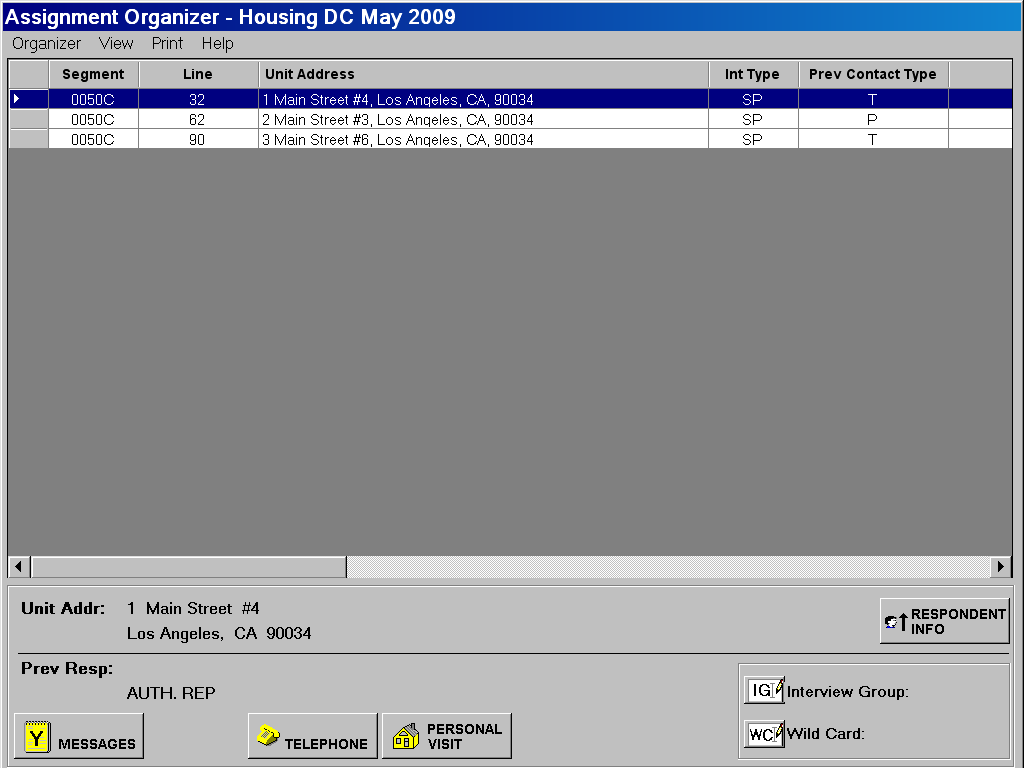The height and width of the screenshot is (768, 1024).
Task: Click line number 32 cell
Action: pyautogui.click(x=198, y=99)
